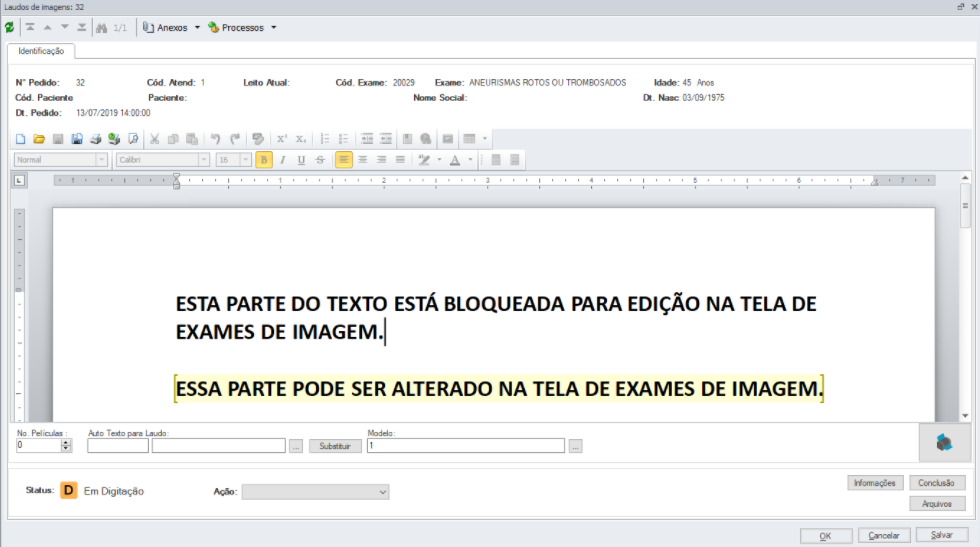
Task: Increase paragraph indent
Action: click(386, 139)
